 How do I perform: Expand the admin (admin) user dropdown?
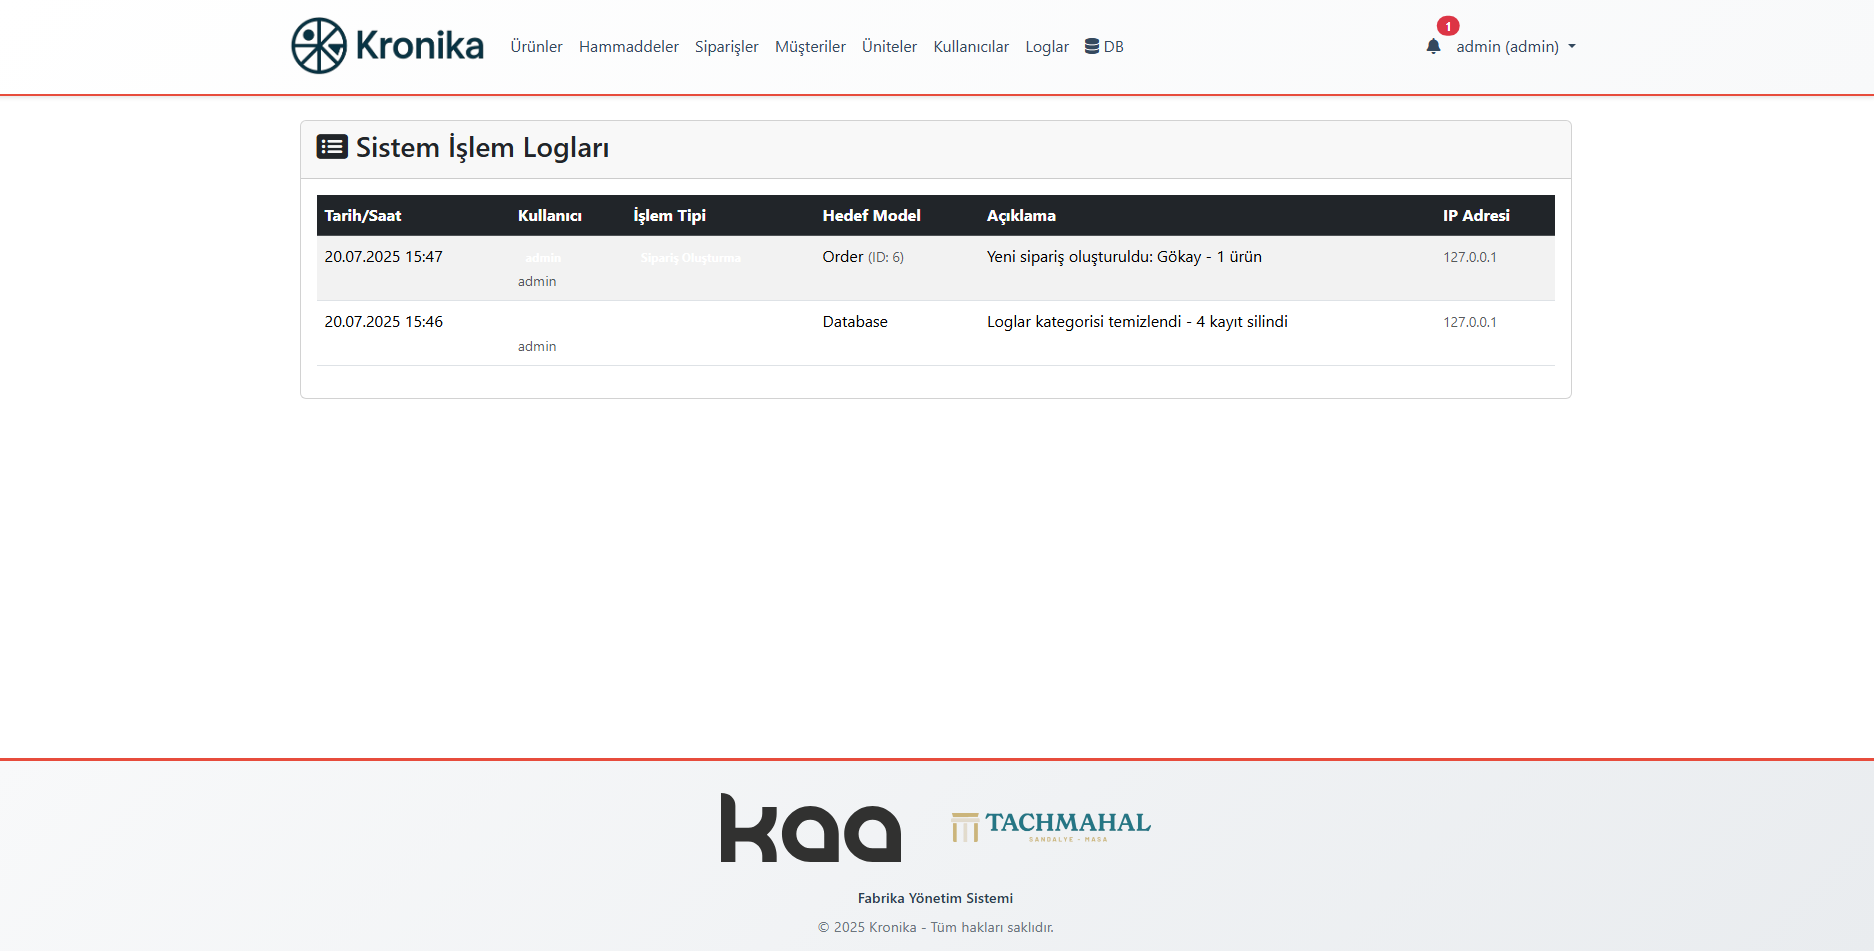point(1515,47)
